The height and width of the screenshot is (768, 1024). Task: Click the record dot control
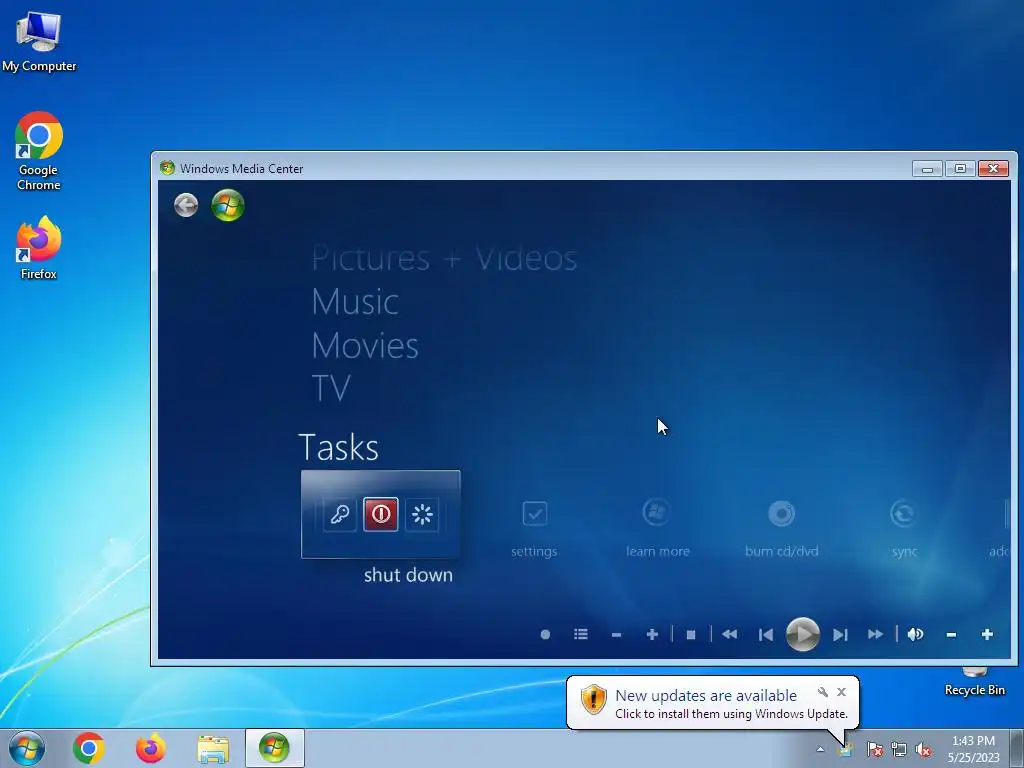pos(545,634)
